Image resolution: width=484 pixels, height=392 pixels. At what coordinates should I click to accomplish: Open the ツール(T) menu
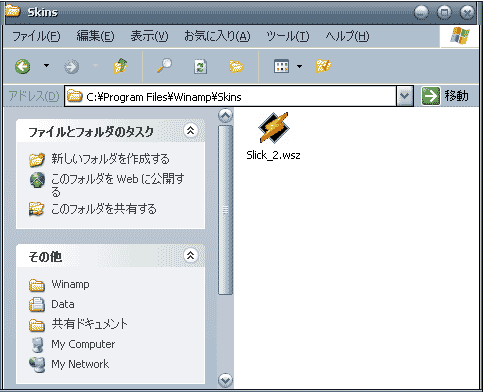[x=287, y=36]
